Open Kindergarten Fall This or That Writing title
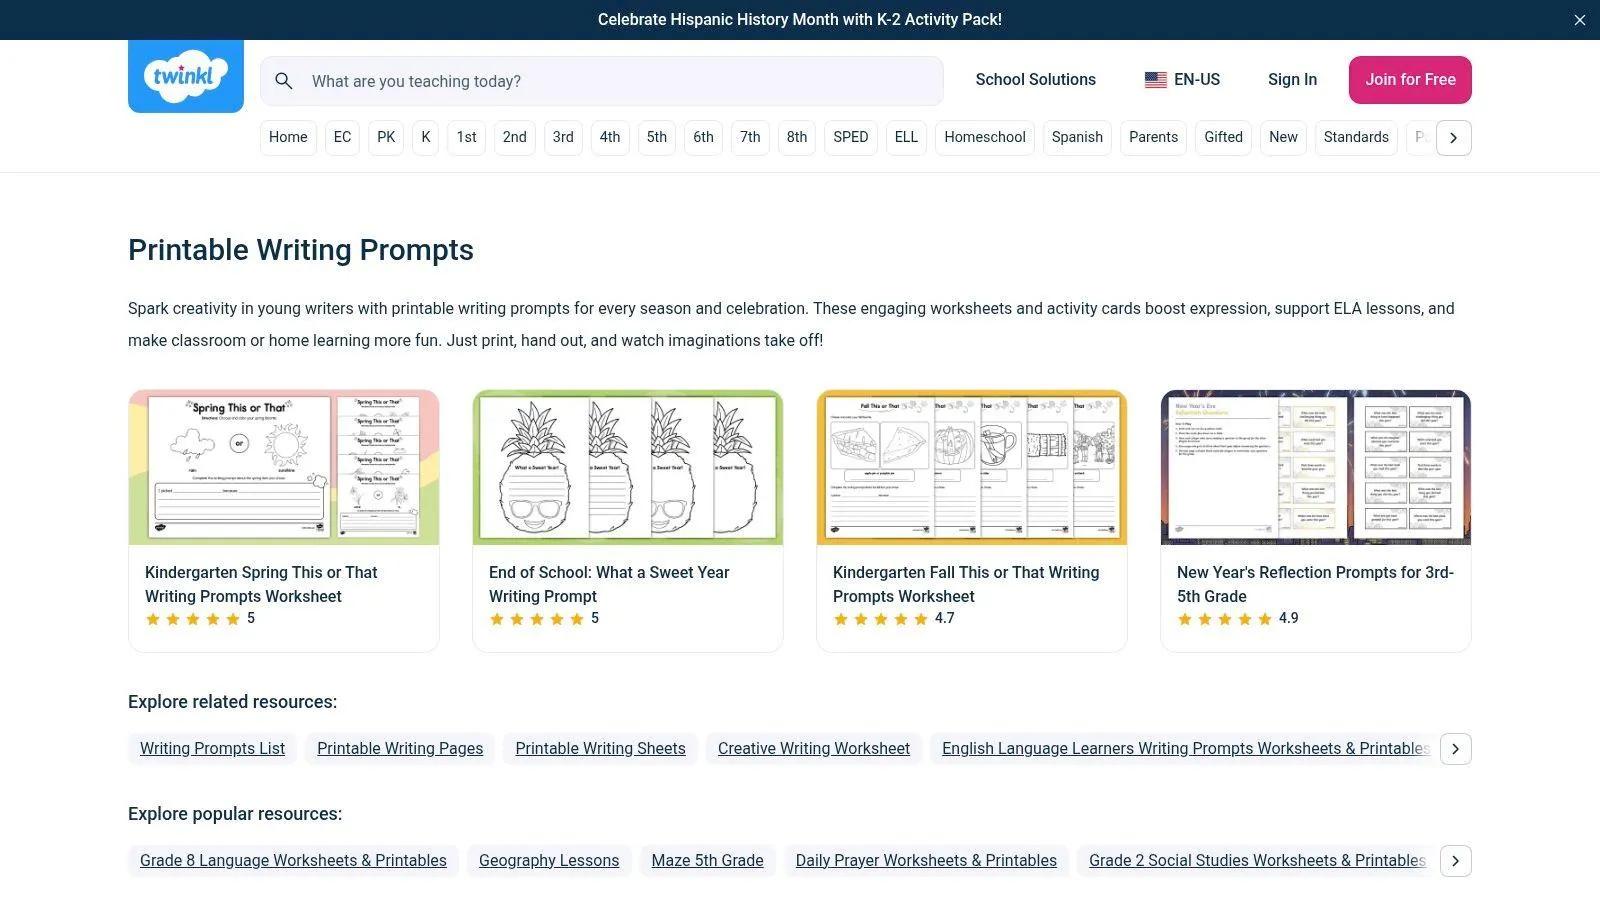1600x900 pixels. [x=966, y=584]
